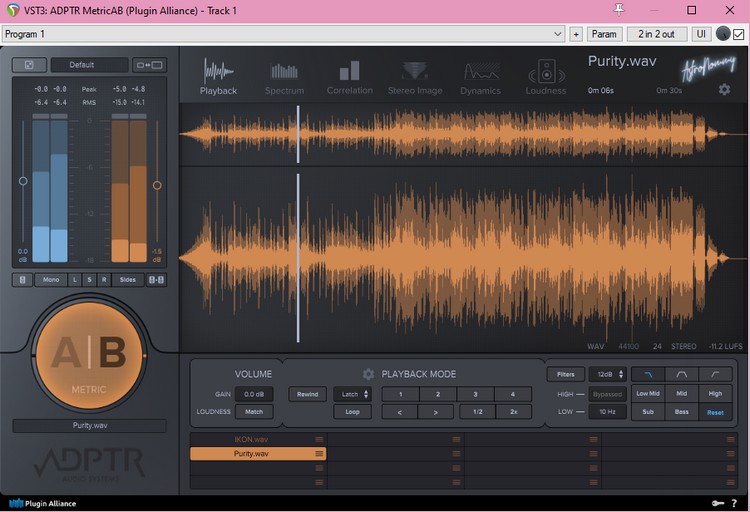Image resolution: width=750 pixels, height=512 pixels.
Task: Open the menu icon for Purity.wav slot
Action: (x=319, y=454)
